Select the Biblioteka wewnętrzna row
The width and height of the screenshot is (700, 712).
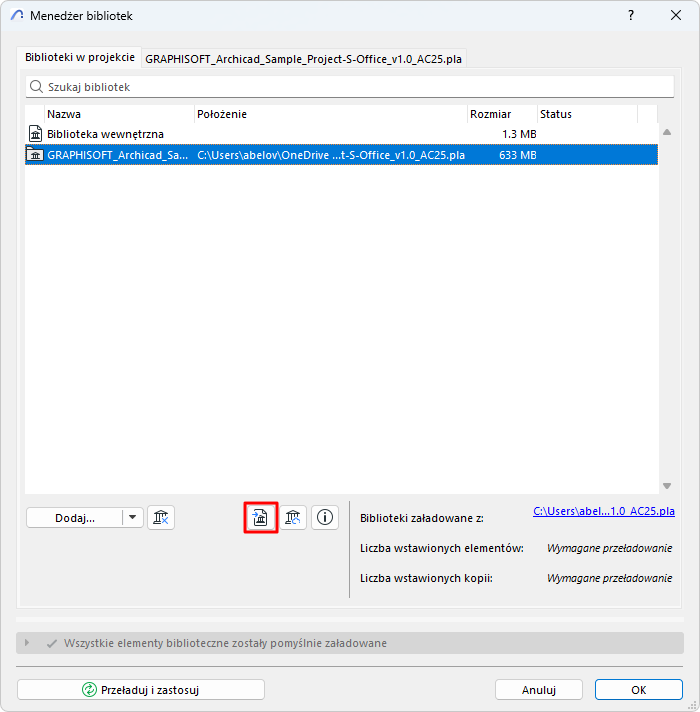point(341,134)
